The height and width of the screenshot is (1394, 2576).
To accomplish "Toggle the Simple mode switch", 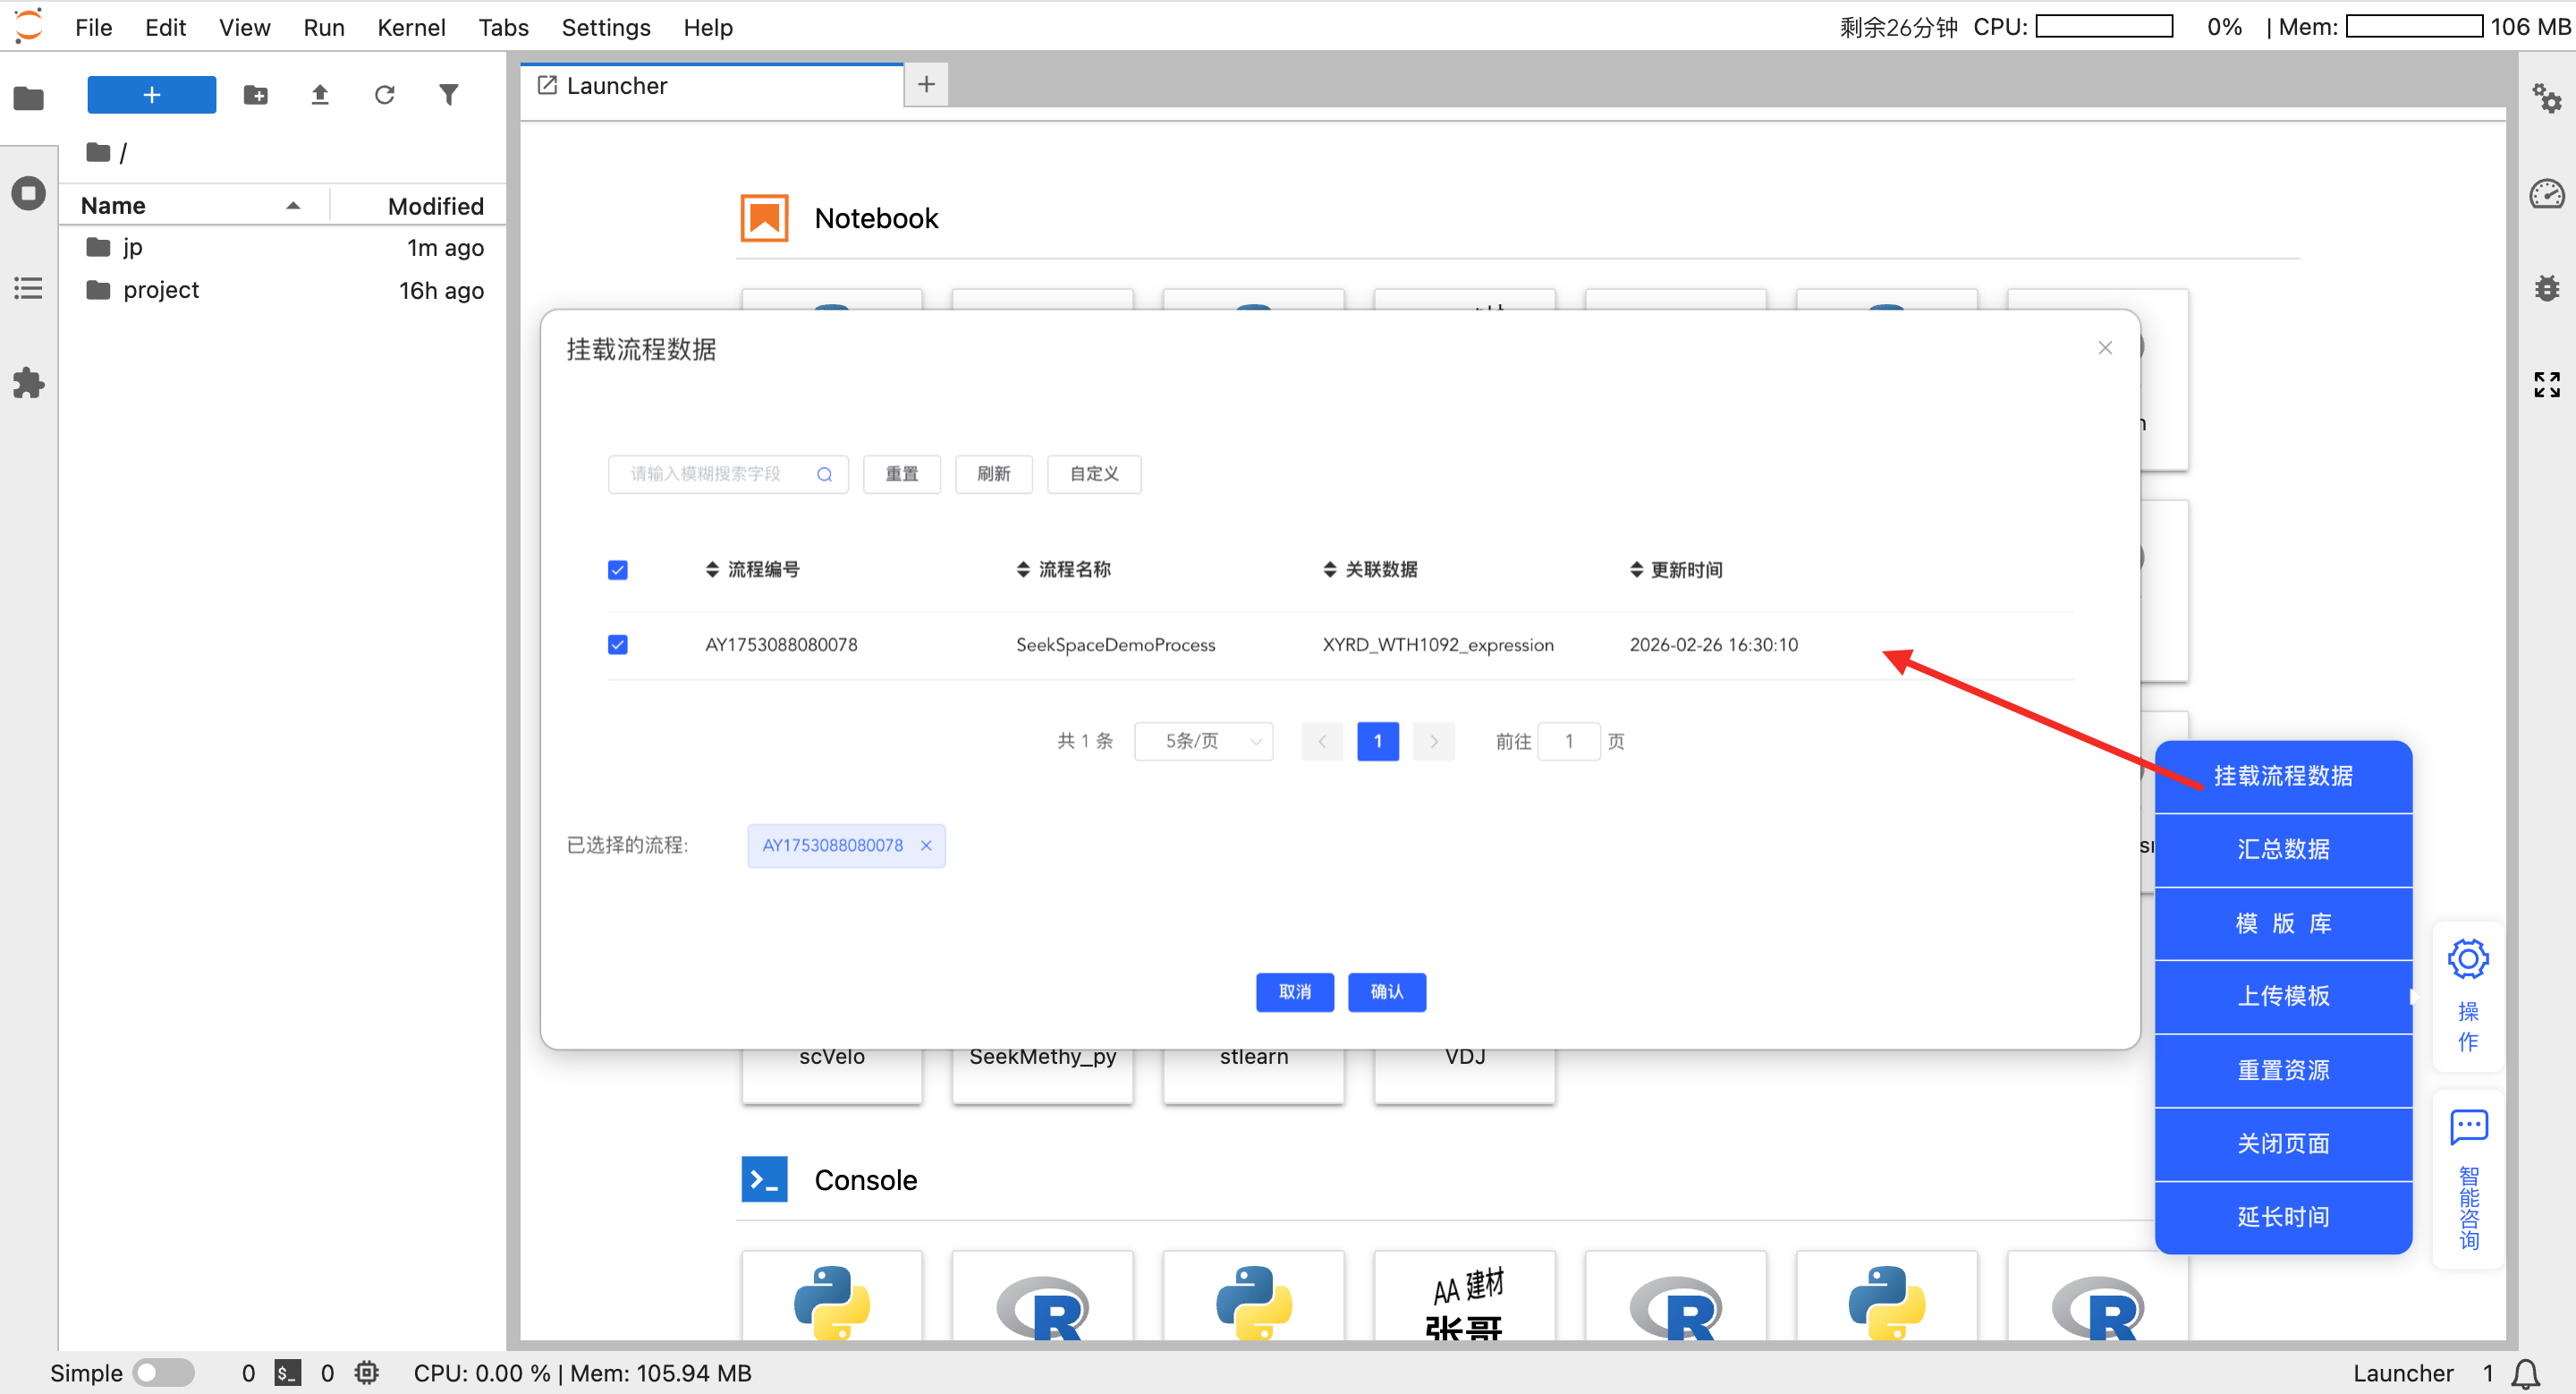I will pos(164,1373).
